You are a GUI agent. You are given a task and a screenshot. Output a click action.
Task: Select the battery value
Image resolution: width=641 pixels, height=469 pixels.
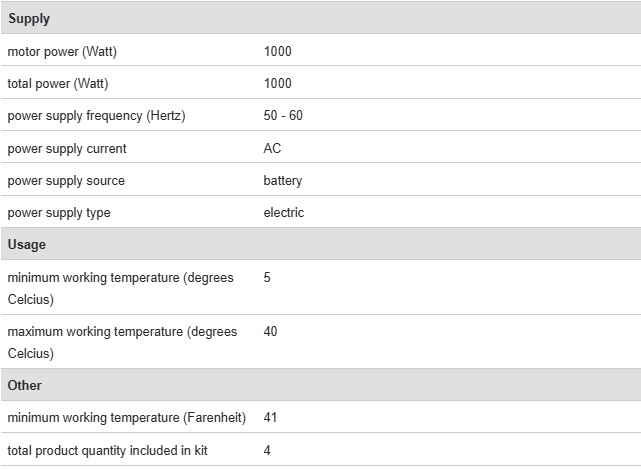[x=283, y=181]
